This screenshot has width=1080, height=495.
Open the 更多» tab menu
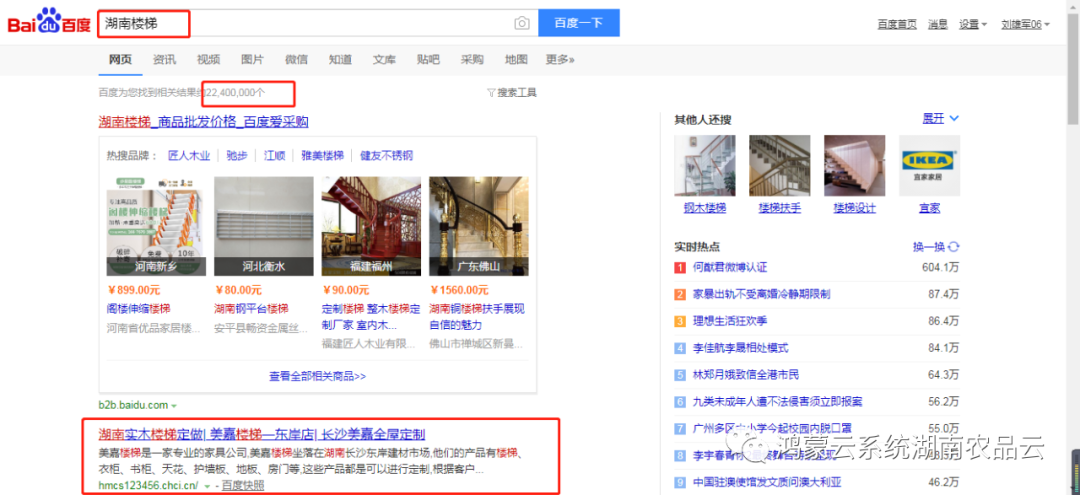(x=560, y=60)
